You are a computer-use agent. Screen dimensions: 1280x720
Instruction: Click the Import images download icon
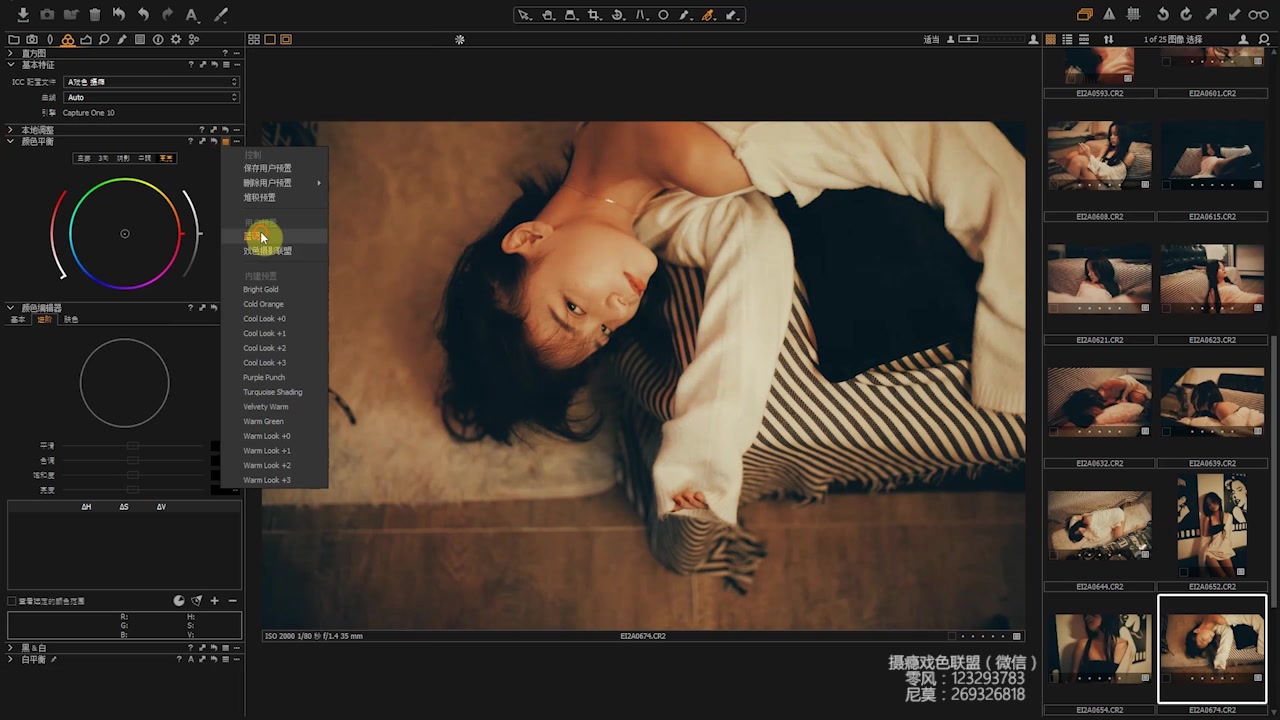point(23,15)
